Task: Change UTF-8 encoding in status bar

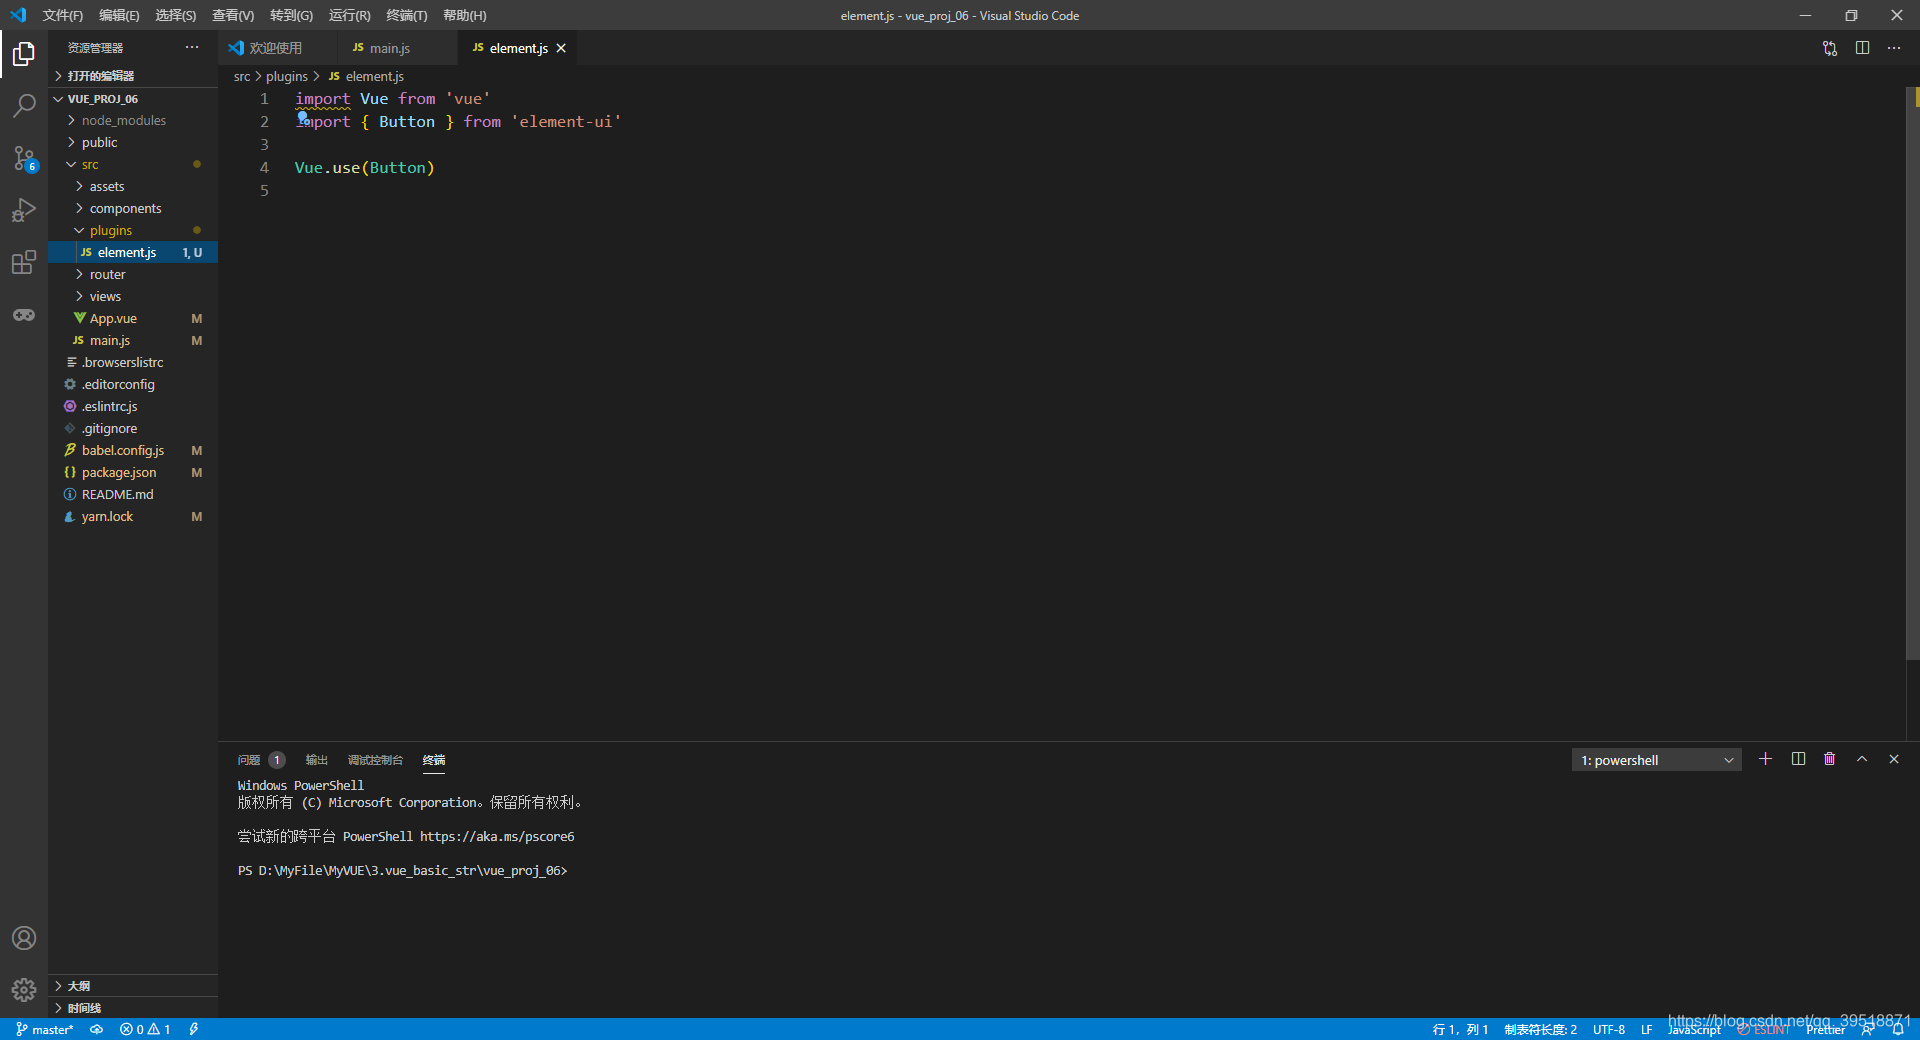Action: [1609, 1029]
